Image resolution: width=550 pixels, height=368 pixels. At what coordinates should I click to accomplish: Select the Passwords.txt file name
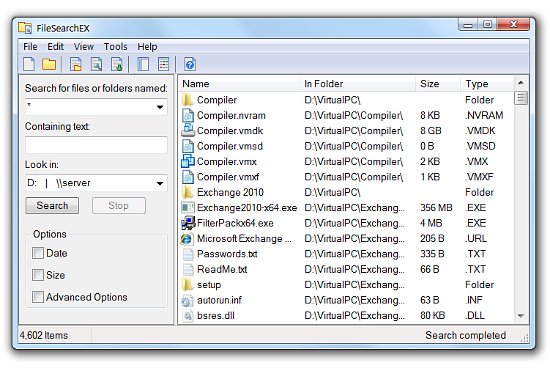click(227, 254)
